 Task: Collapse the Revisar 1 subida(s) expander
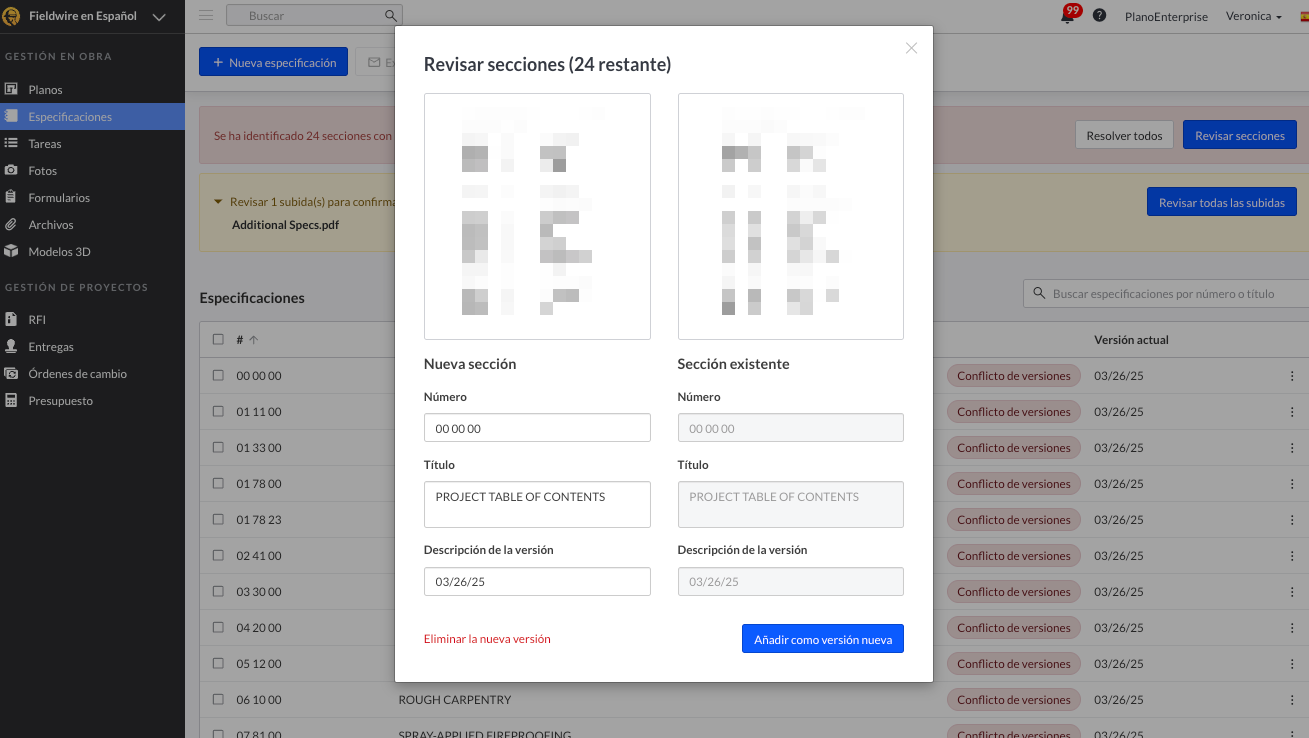tap(218, 202)
